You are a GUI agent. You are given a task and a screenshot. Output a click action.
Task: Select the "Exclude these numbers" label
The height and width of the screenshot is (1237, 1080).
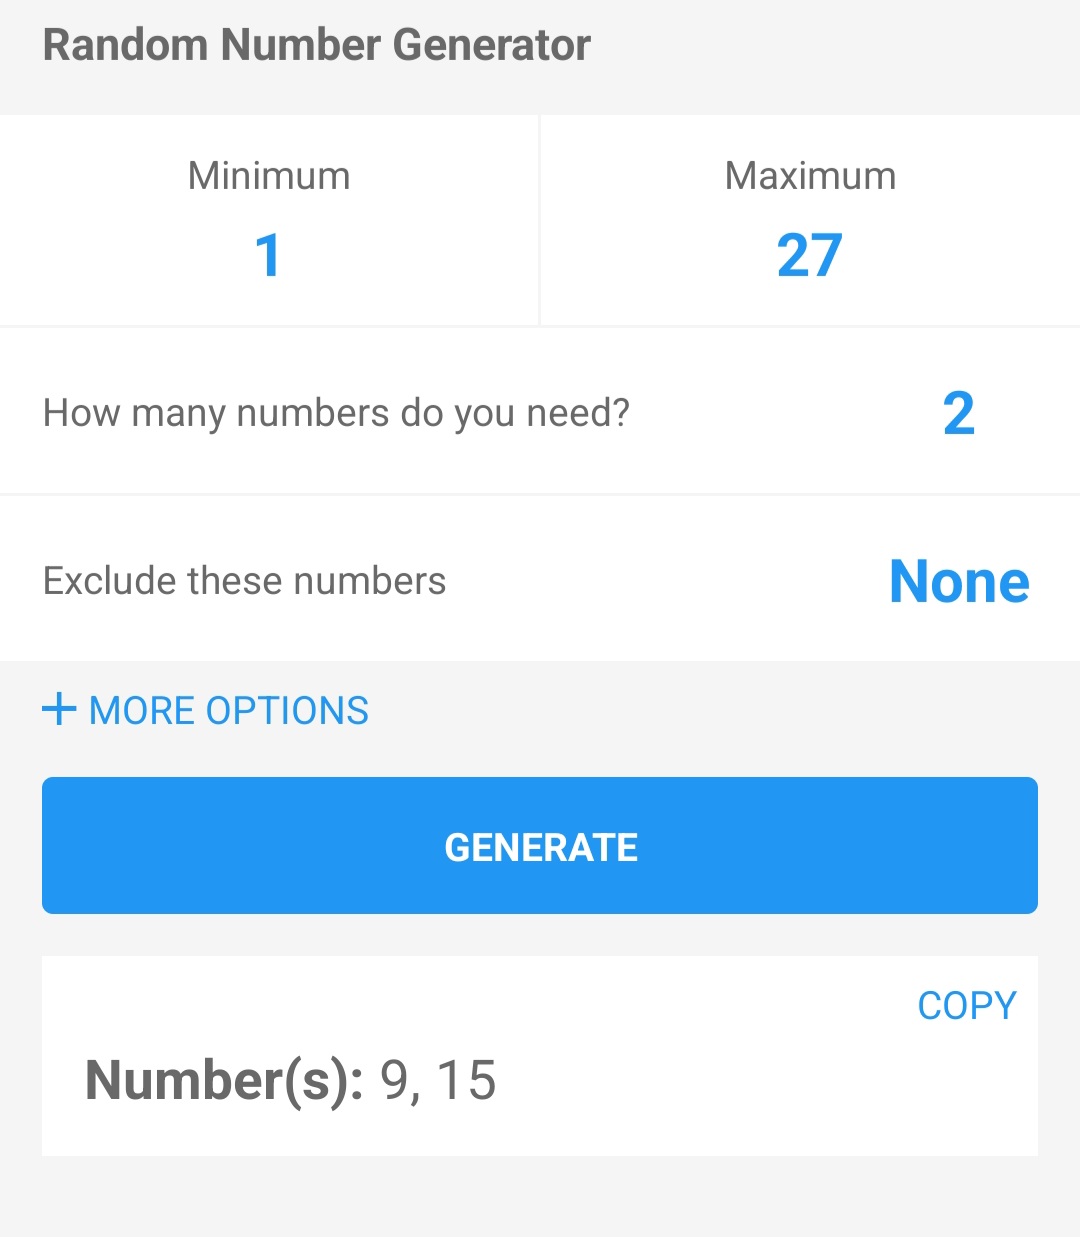click(x=244, y=581)
